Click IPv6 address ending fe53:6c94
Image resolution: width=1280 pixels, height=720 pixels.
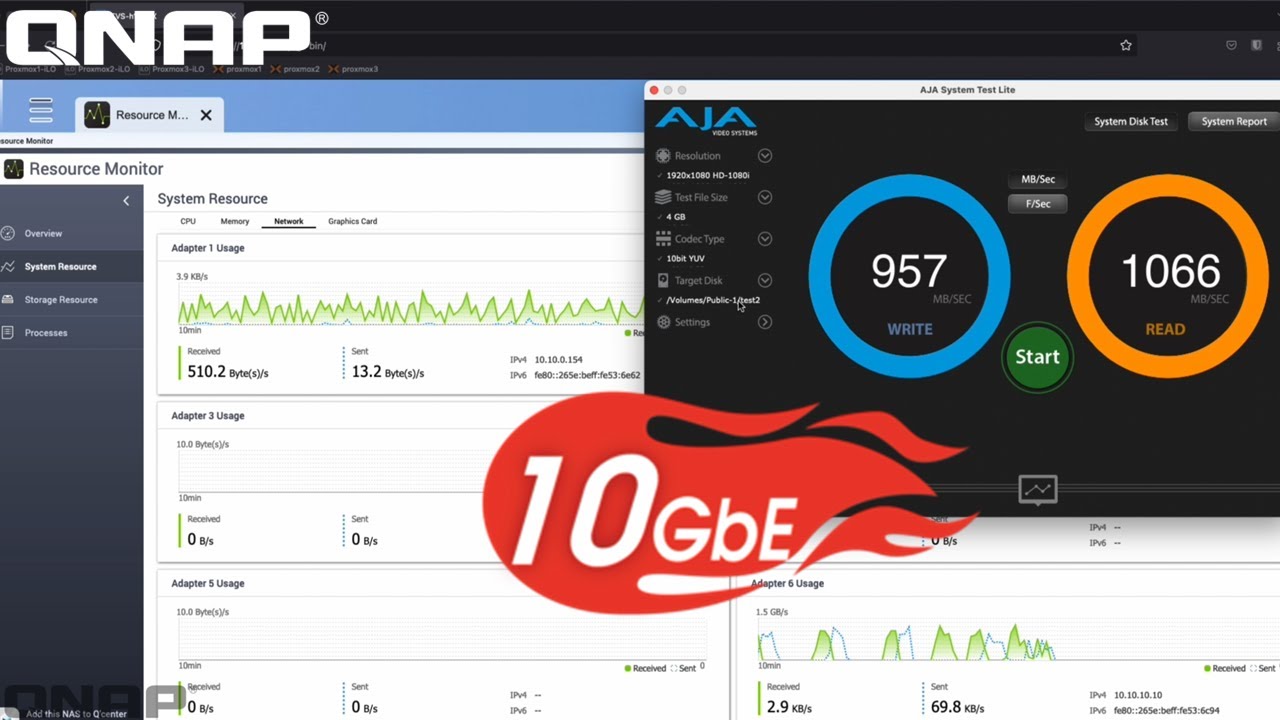click(1166, 711)
